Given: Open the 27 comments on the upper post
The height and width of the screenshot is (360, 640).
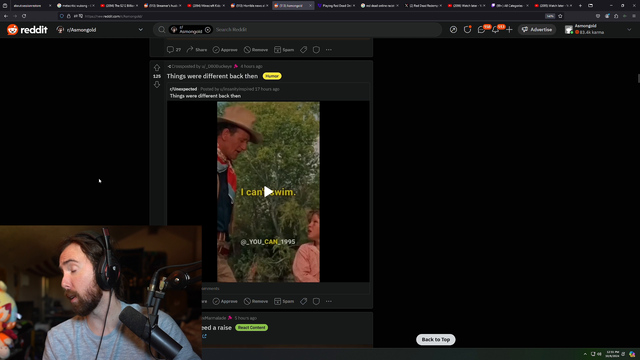Looking at the screenshot, I should (x=174, y=50).
